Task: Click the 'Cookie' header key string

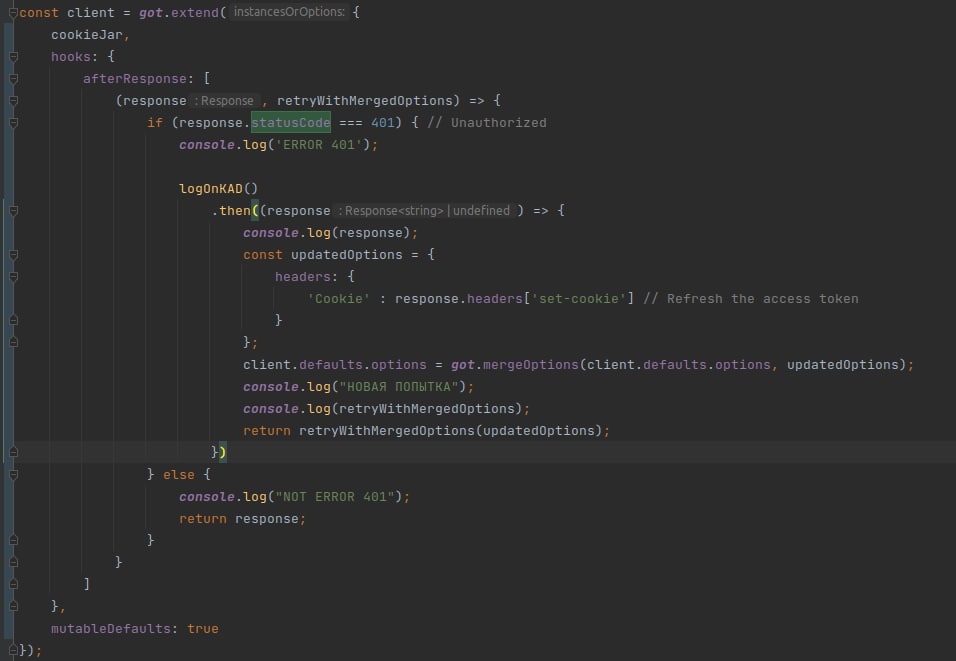Action: tap(338, 299)
